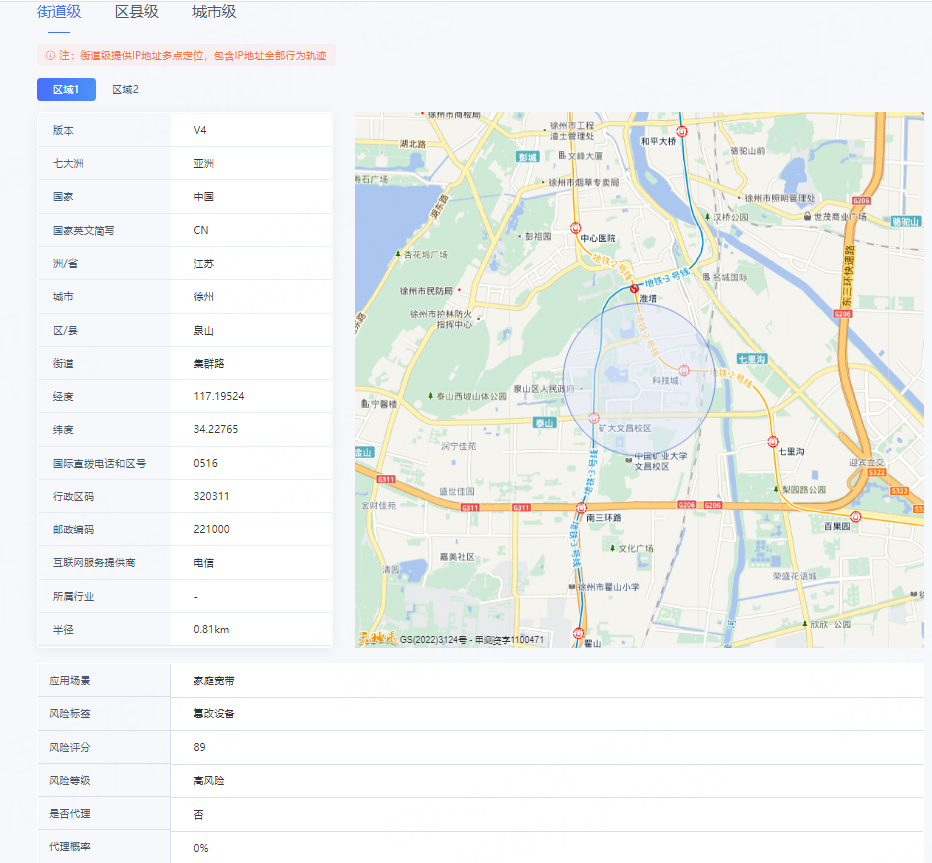Click the 七里沟 metro station icon

tap(773, 442)
